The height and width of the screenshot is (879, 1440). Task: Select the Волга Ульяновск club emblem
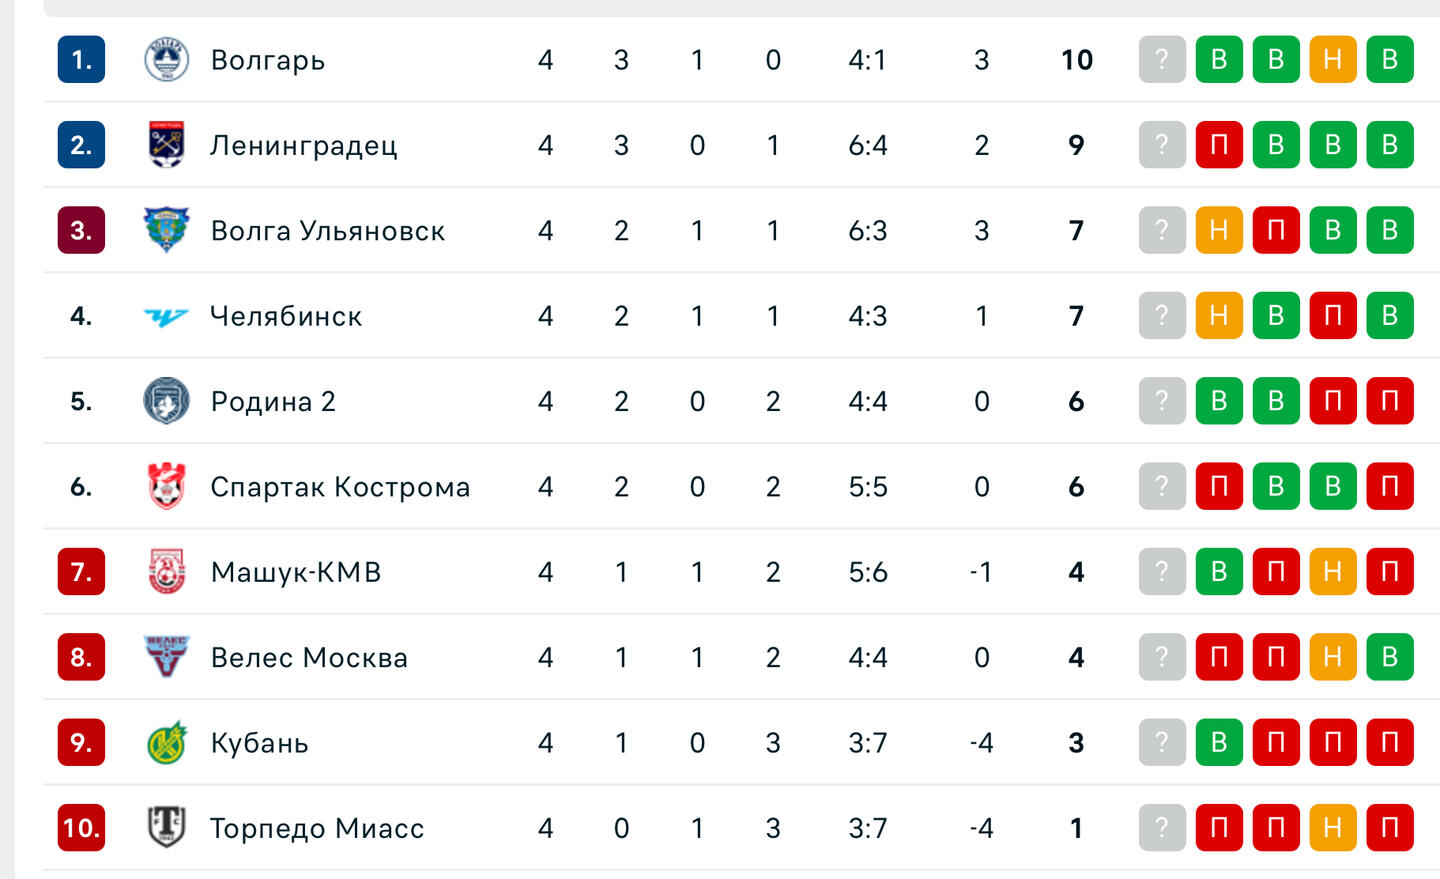(166, 230)
